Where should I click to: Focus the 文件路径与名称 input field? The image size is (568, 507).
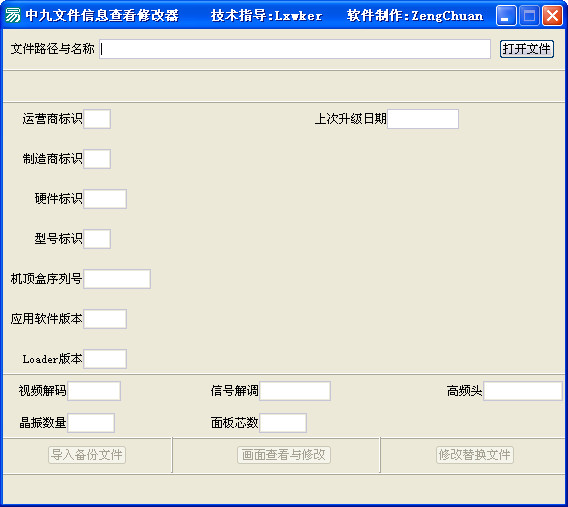[295, 49]
